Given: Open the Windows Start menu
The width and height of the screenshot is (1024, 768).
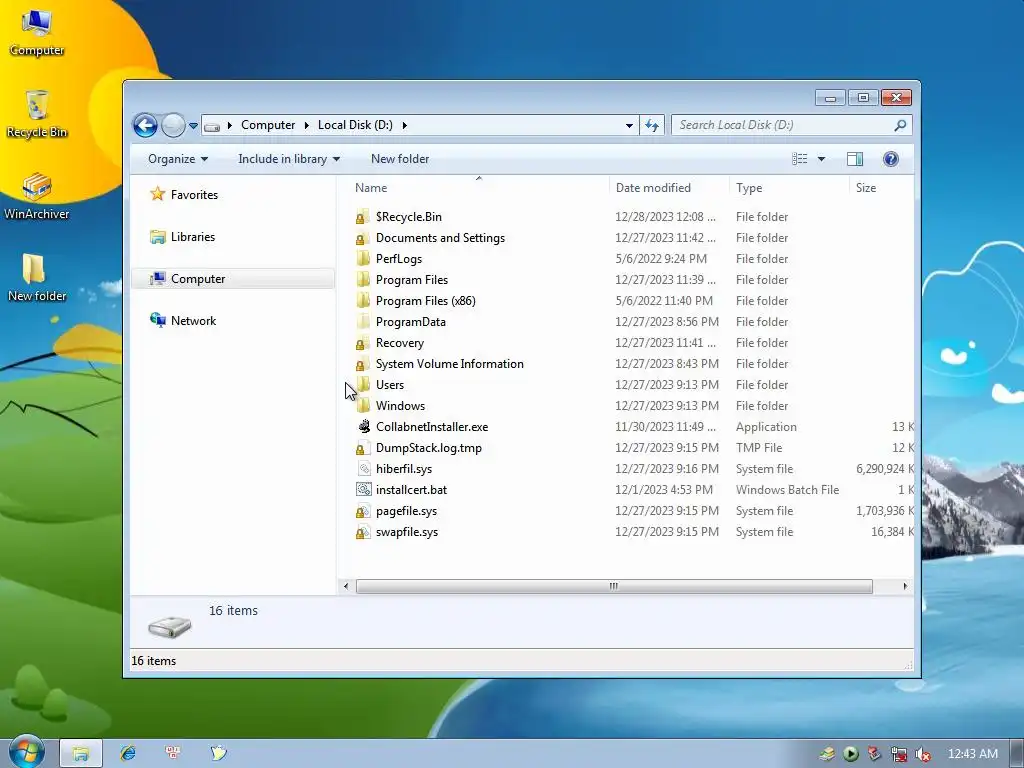Looking at the screenshot, I should 27,752.
